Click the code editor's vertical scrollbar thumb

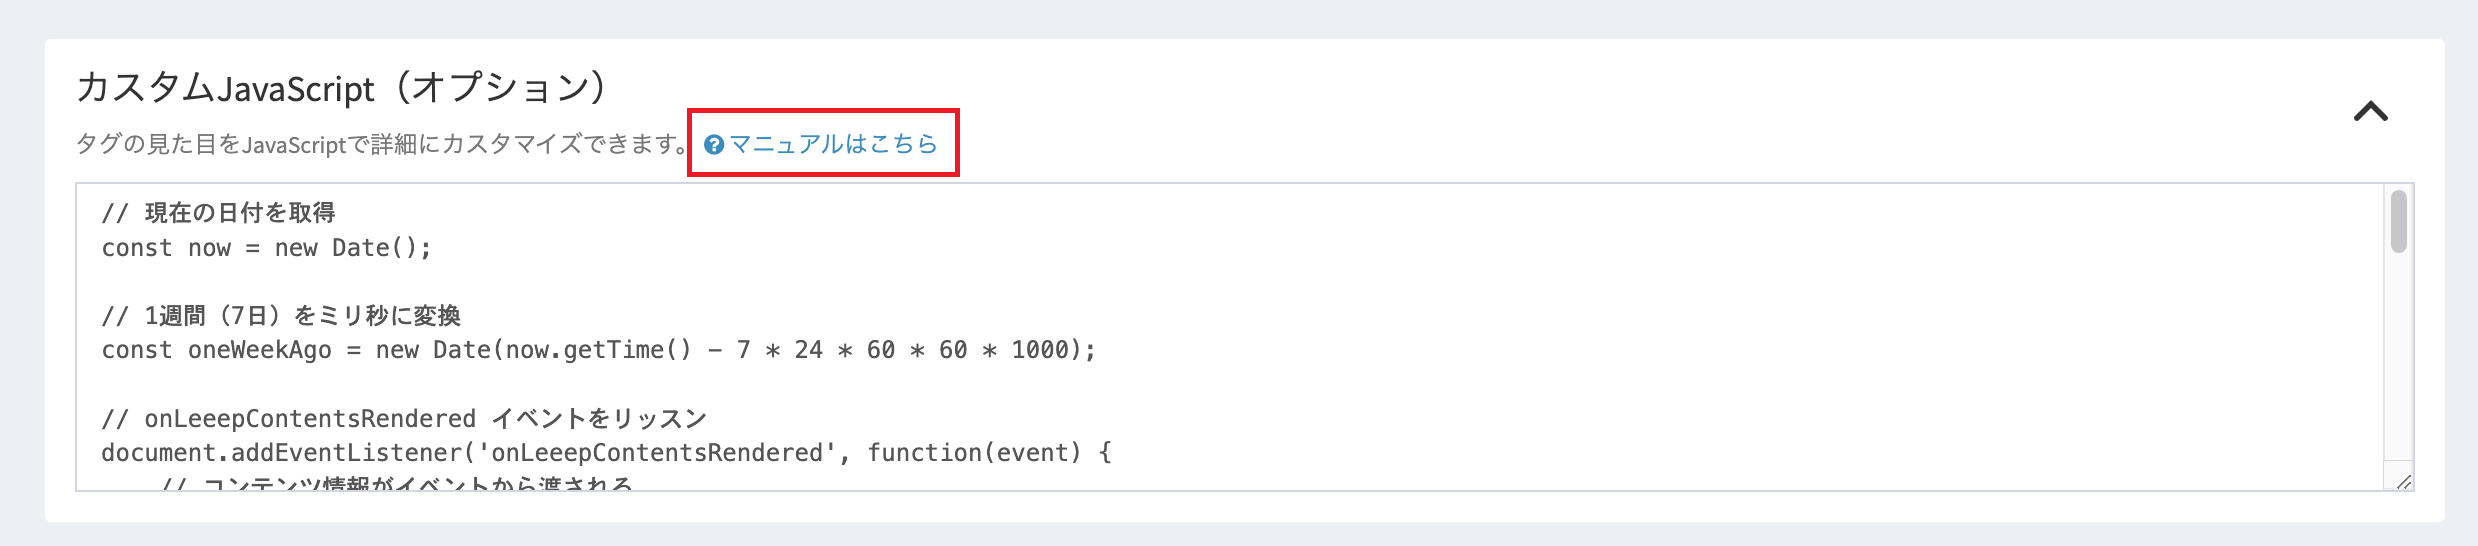tap(2398, 222)
